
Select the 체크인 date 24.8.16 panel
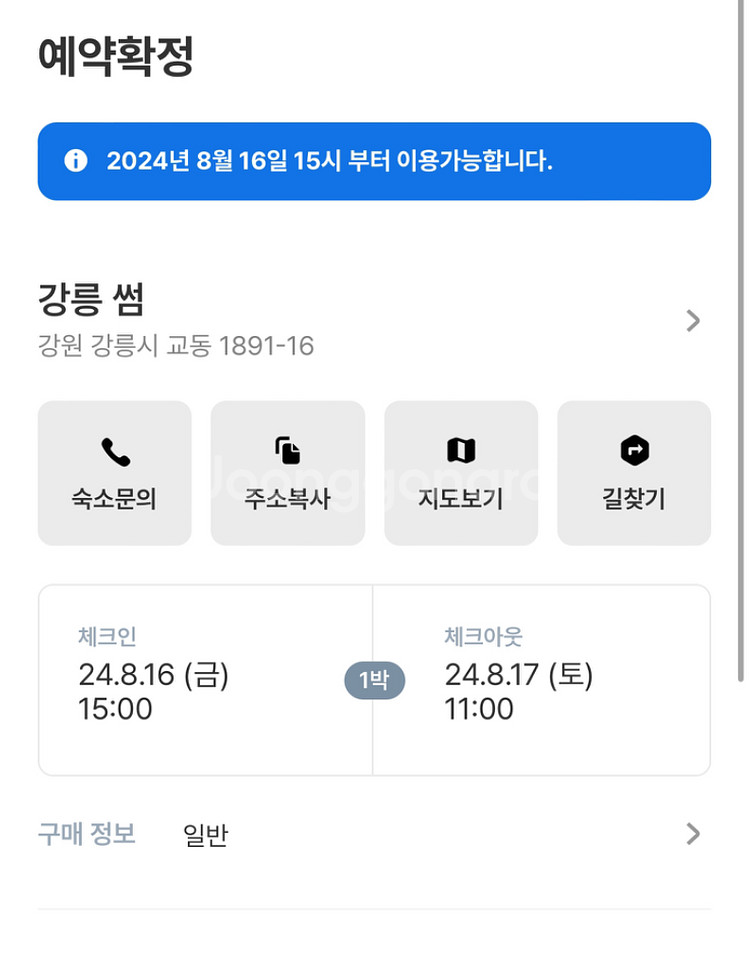[x=205, y=680]
